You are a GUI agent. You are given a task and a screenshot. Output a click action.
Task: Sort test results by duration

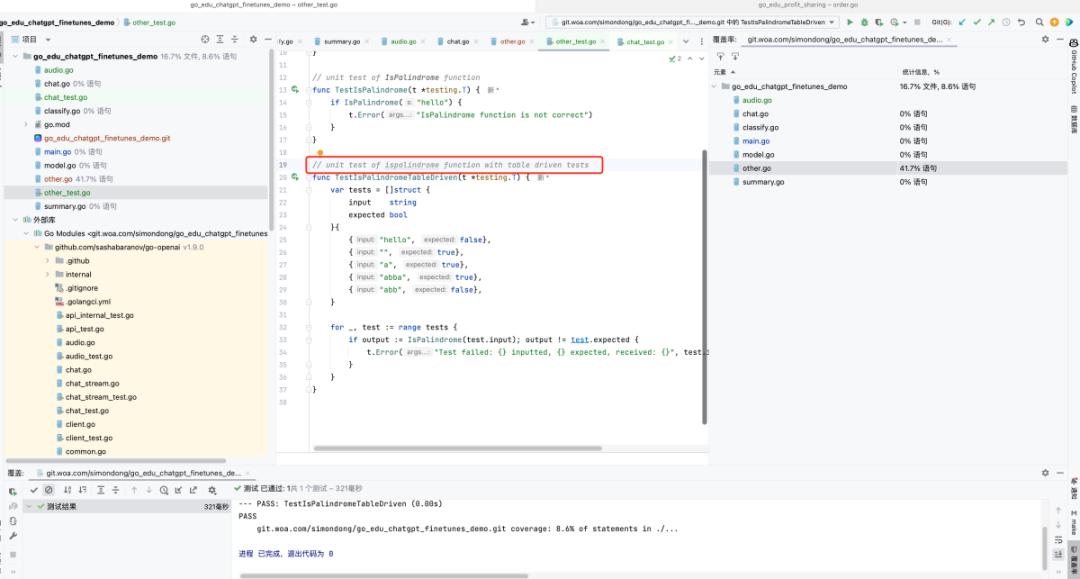82,490
